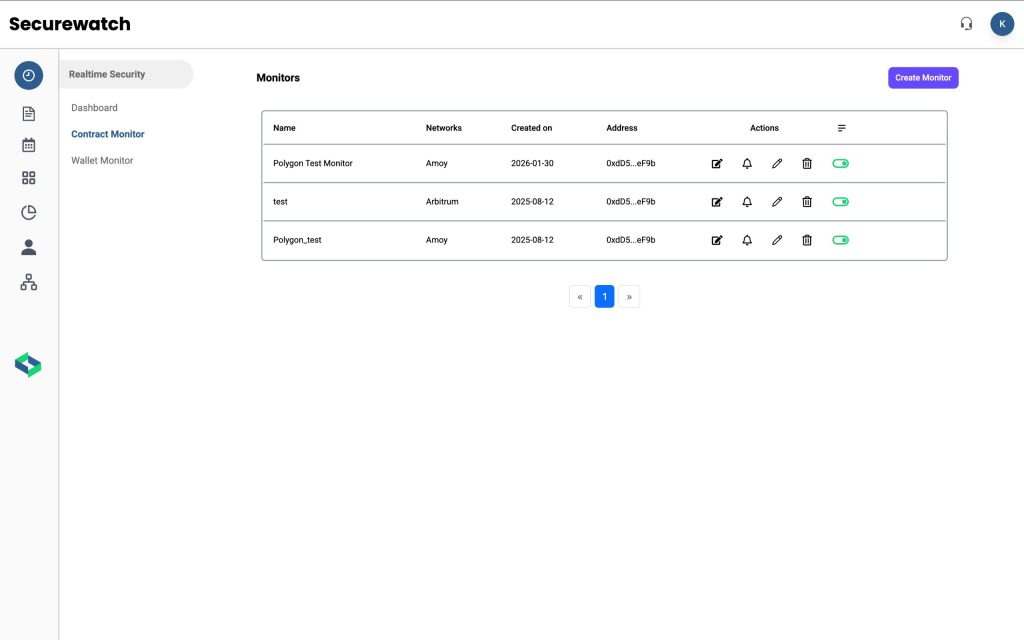Click the headset support icon

(x=966, y=24)
